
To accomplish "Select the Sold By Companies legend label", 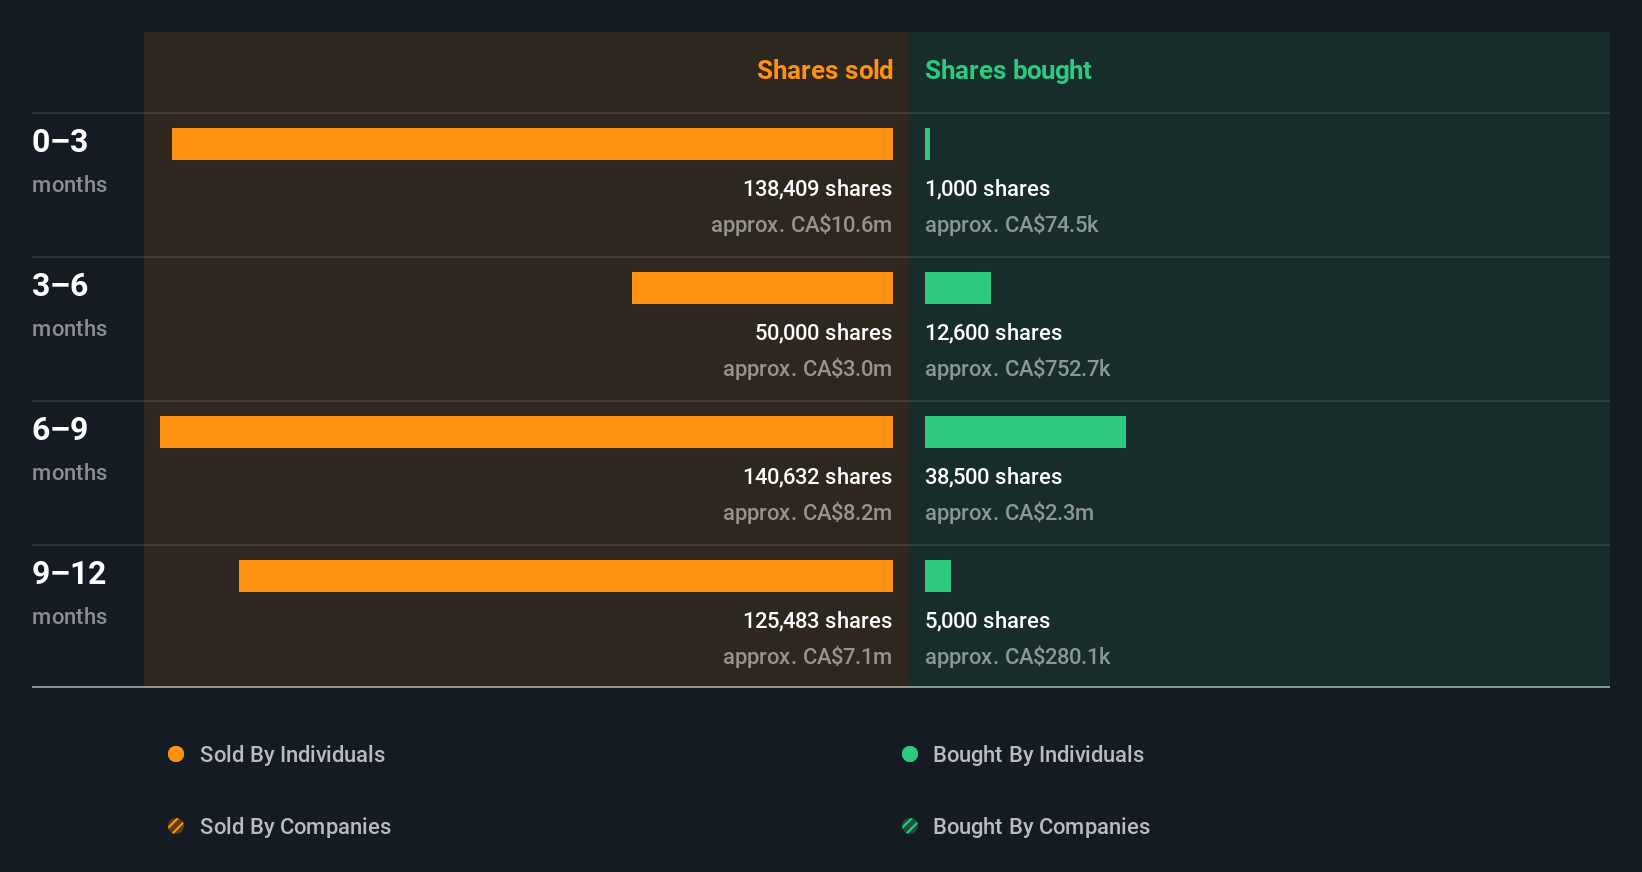I will [x=295, y=826].
